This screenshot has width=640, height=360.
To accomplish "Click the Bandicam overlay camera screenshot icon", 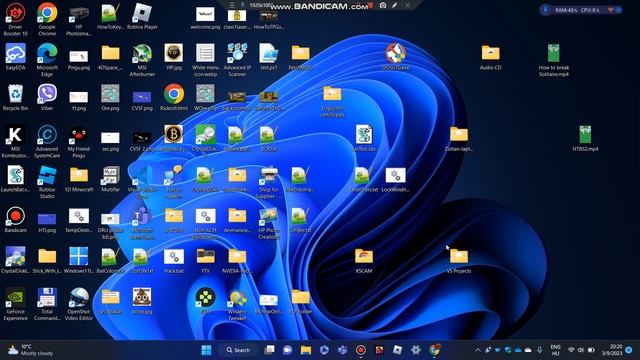I will 383,5.
